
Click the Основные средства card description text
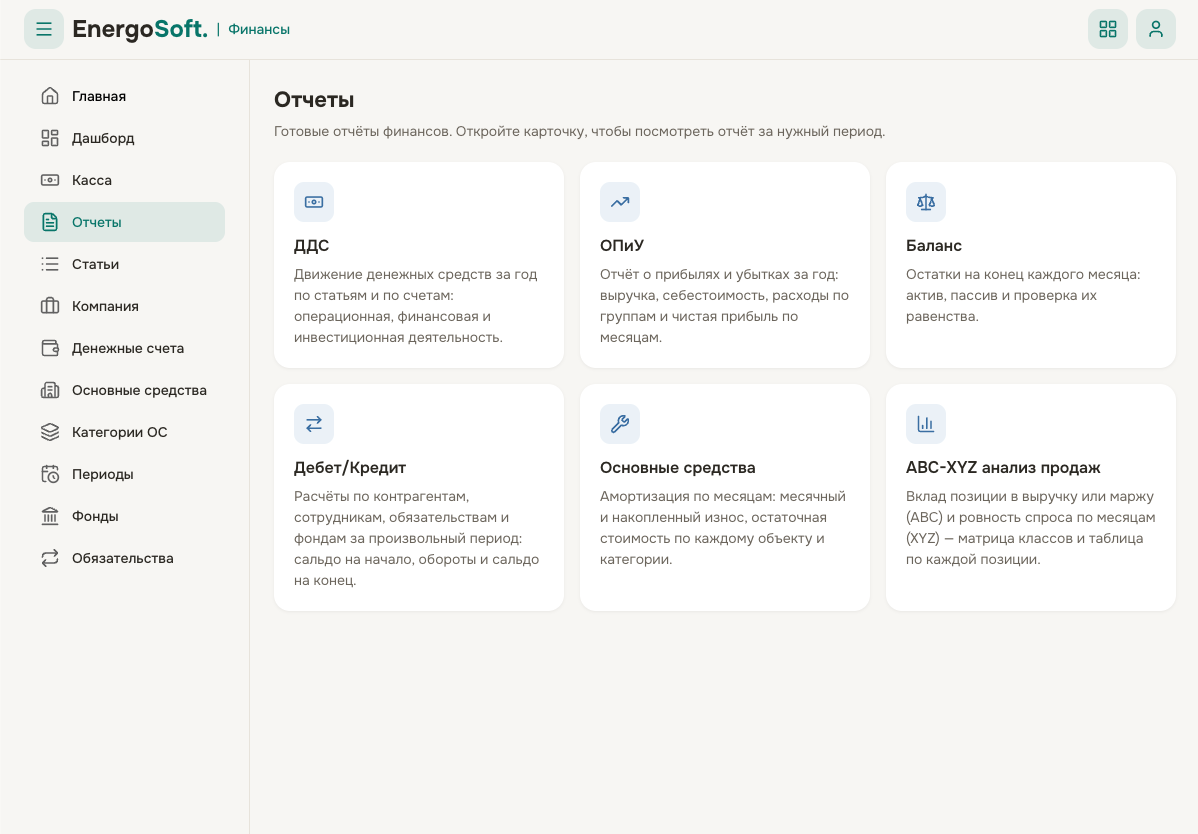click(723, 528)
